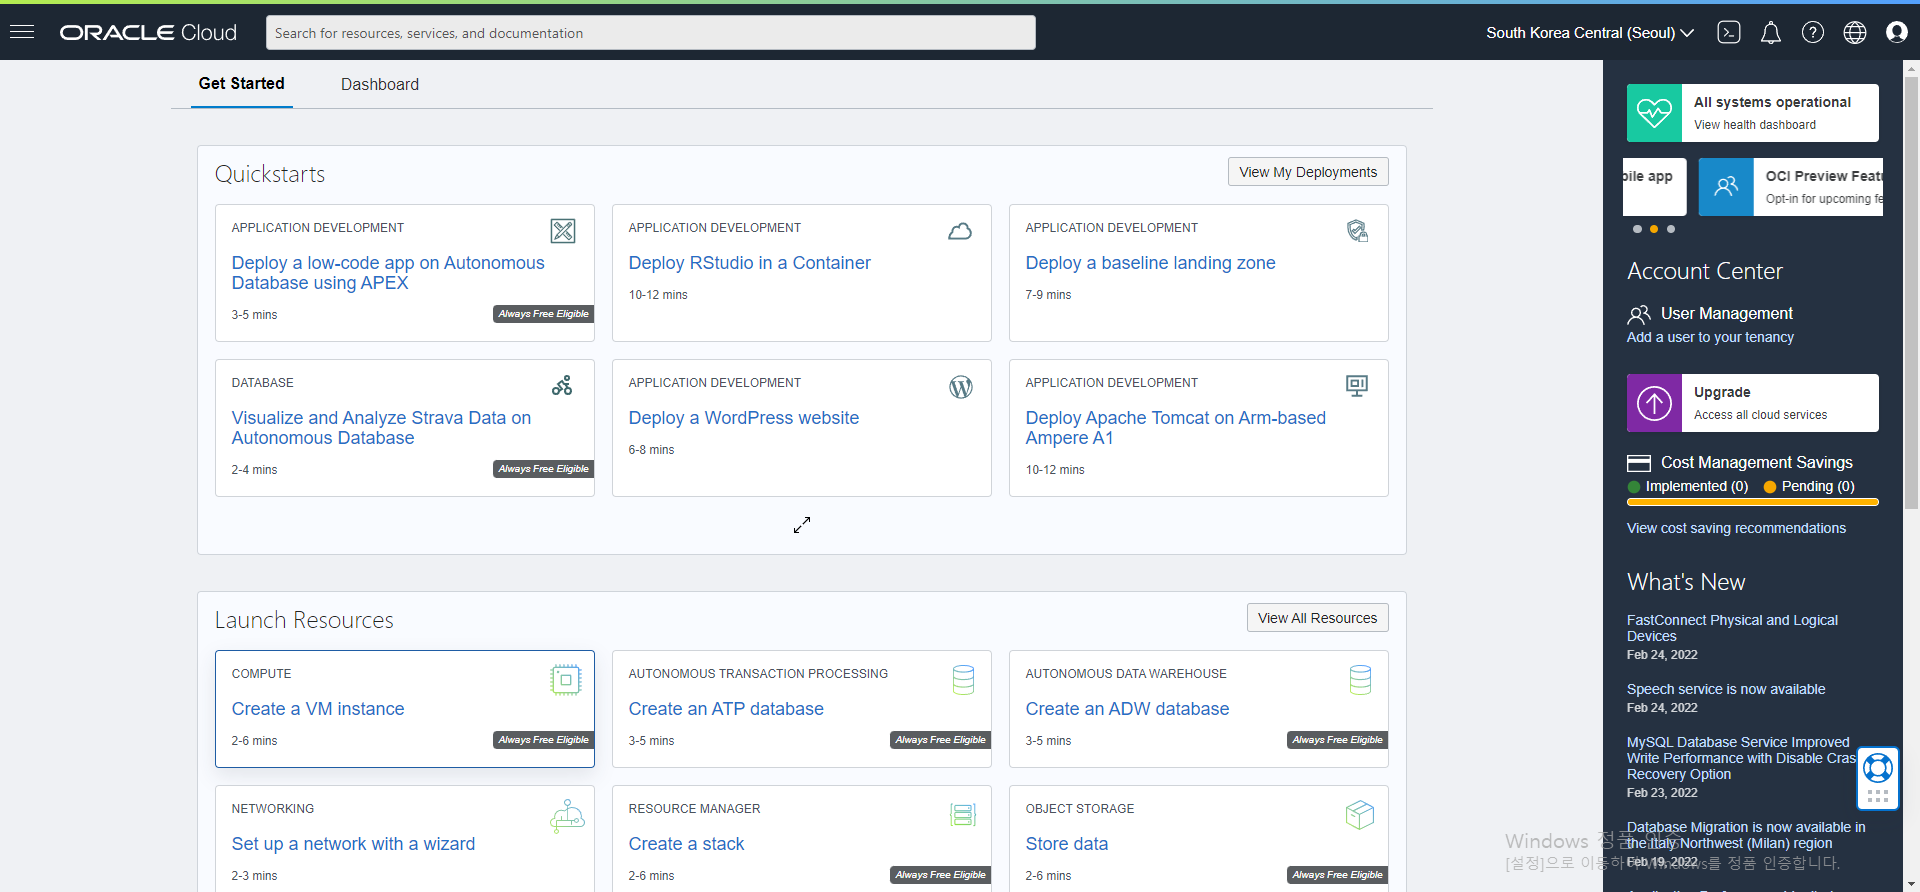The height and width of the screenshot is (892, 1920).
Task: Open the notifications bell
Action: point(1771,33)
